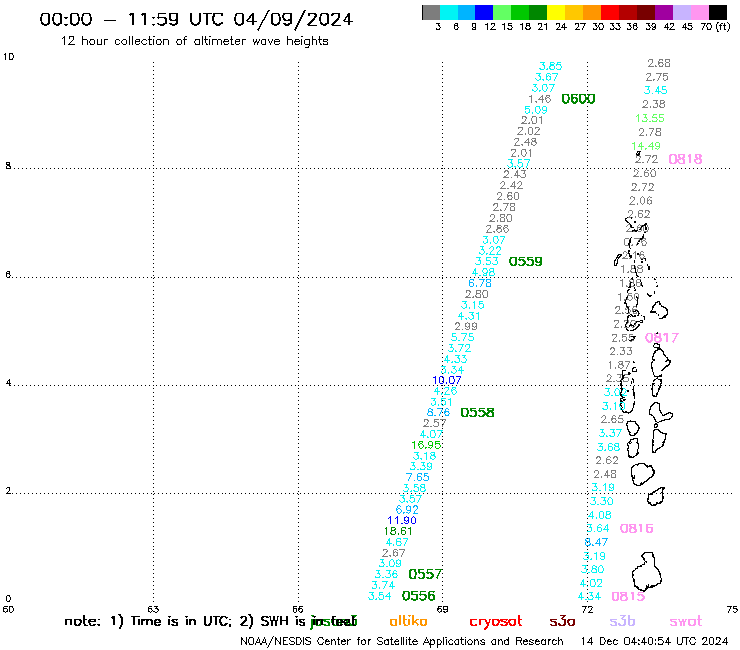
Task: Click the wave height value 4.98
Action: (x=483, y=272)
